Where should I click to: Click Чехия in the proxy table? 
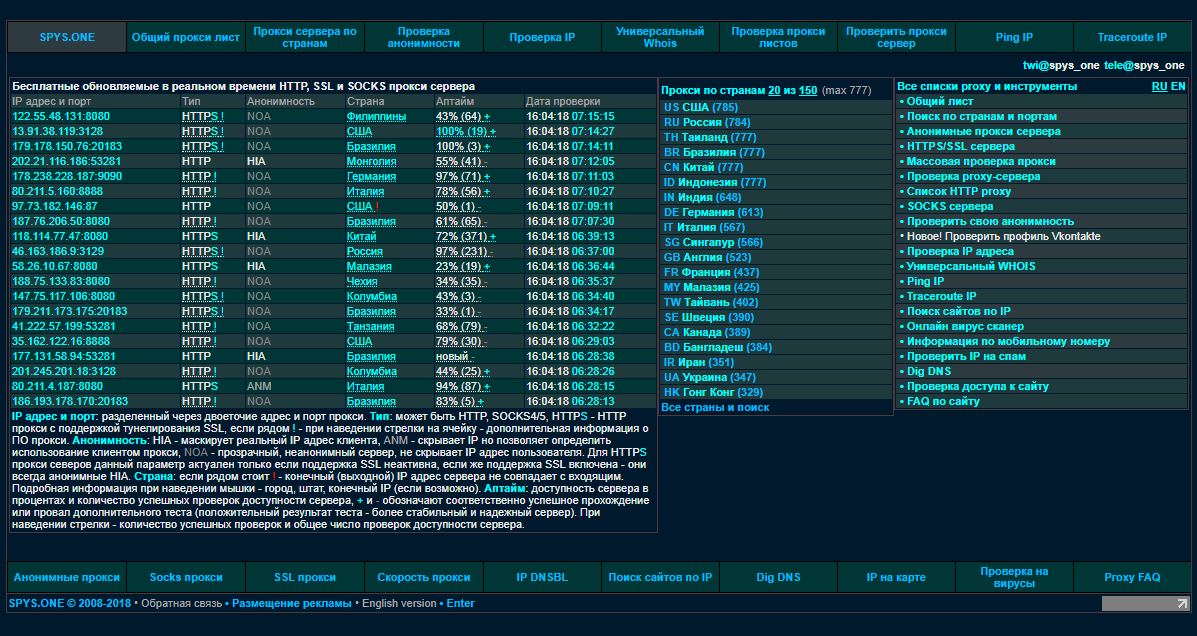pyautogui.click(x=362, y=282)
